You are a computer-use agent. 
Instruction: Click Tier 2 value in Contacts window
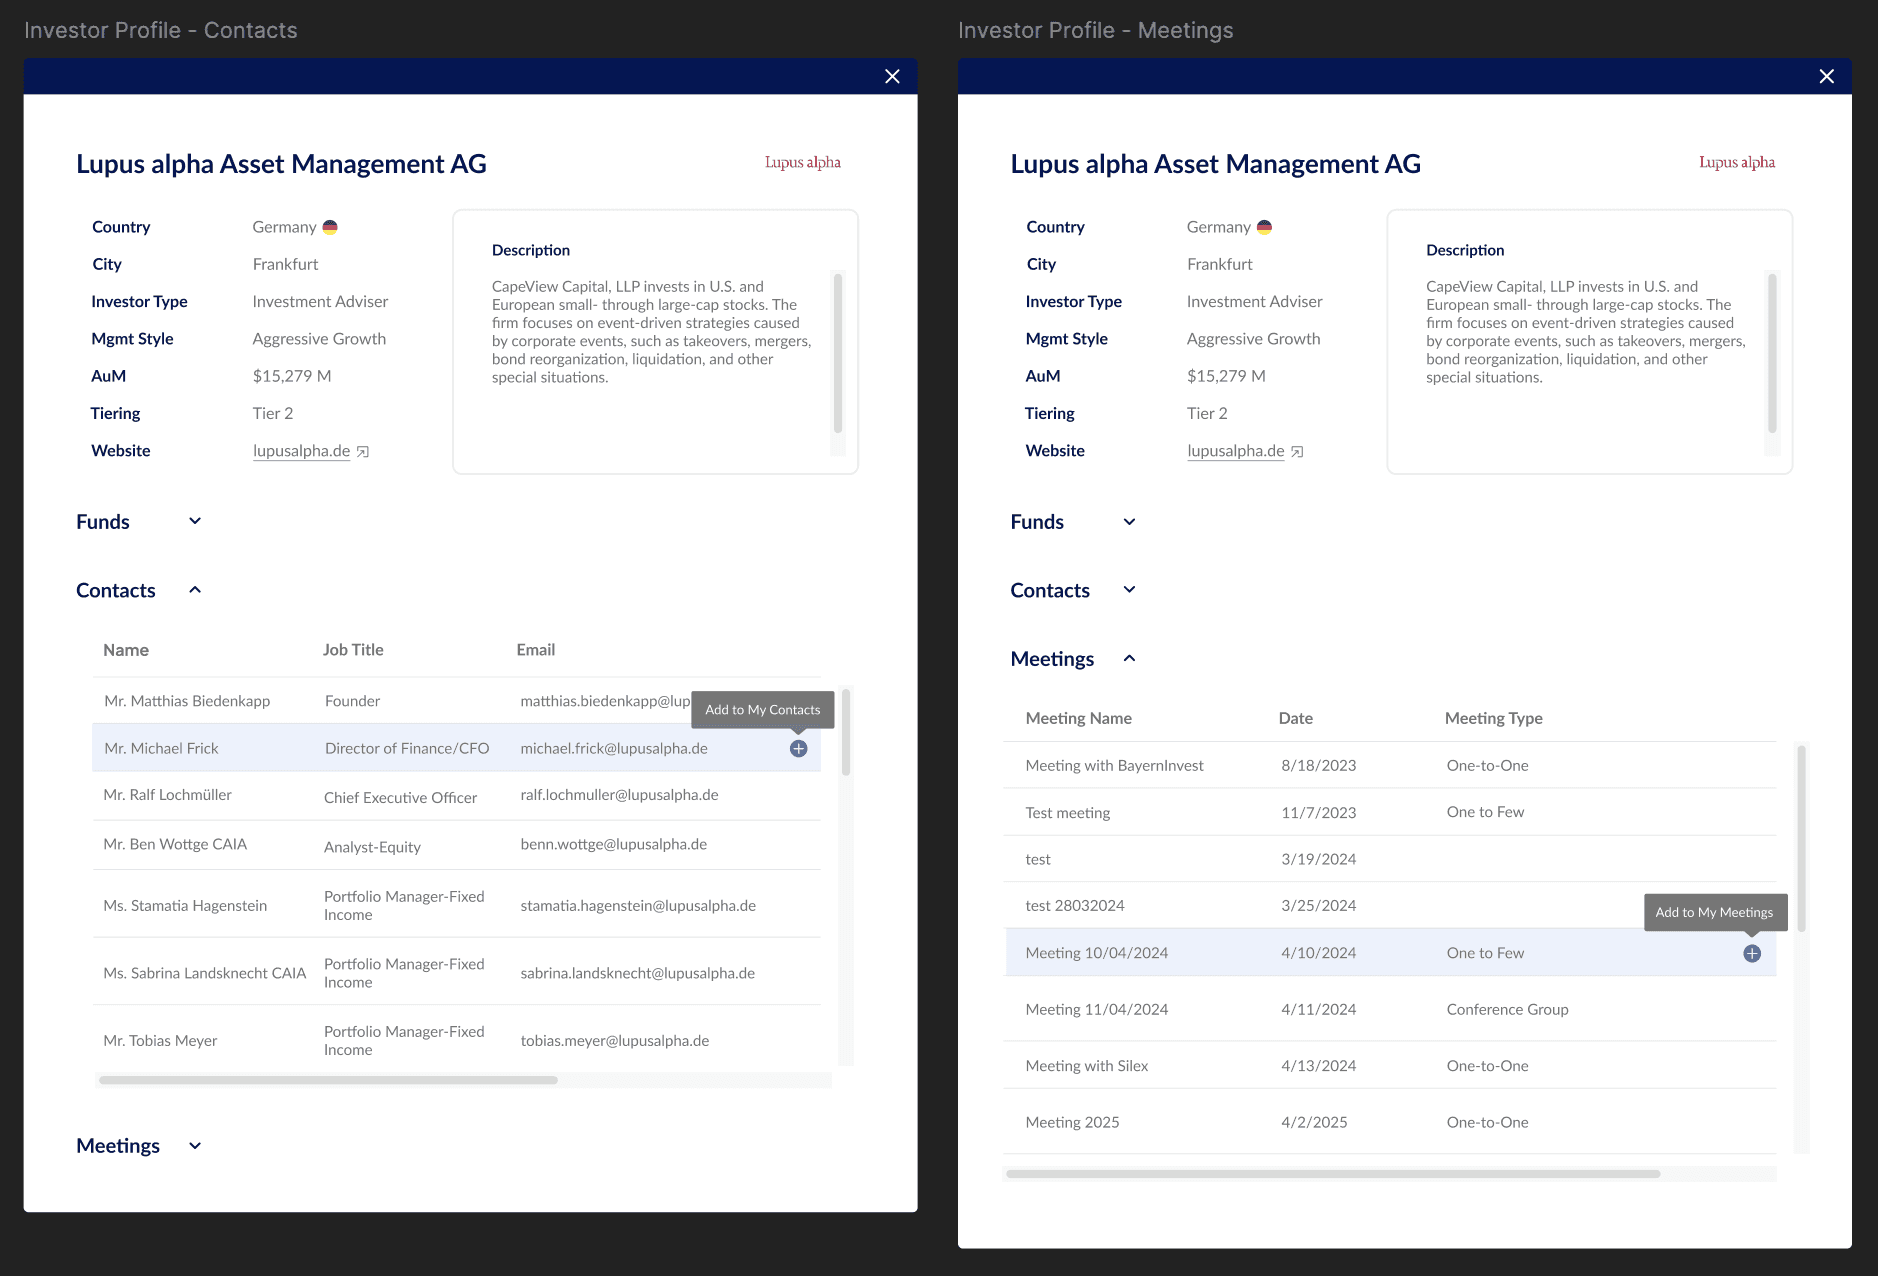[x=272, y=413]
